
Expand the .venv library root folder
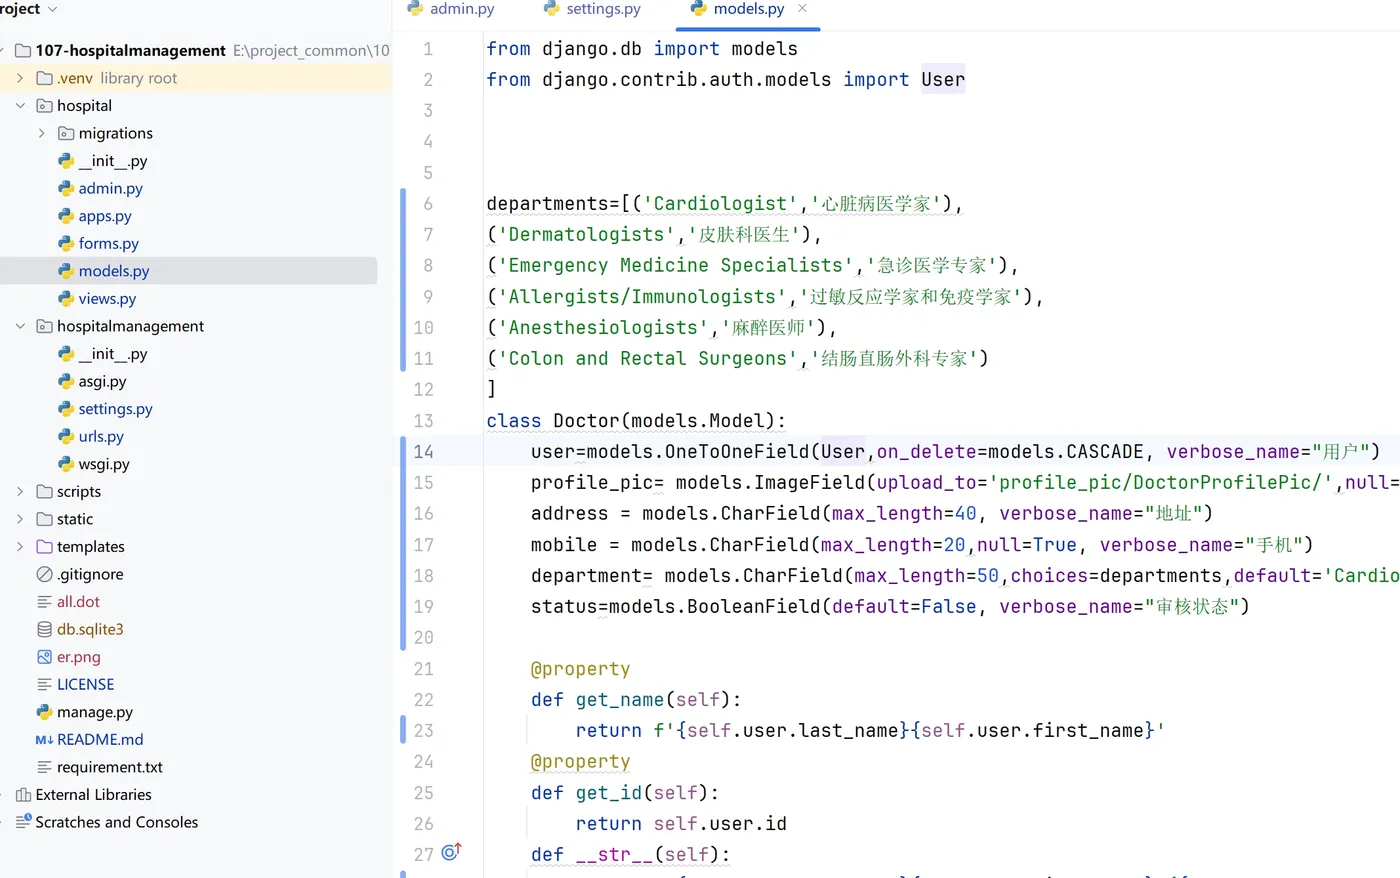20,78
